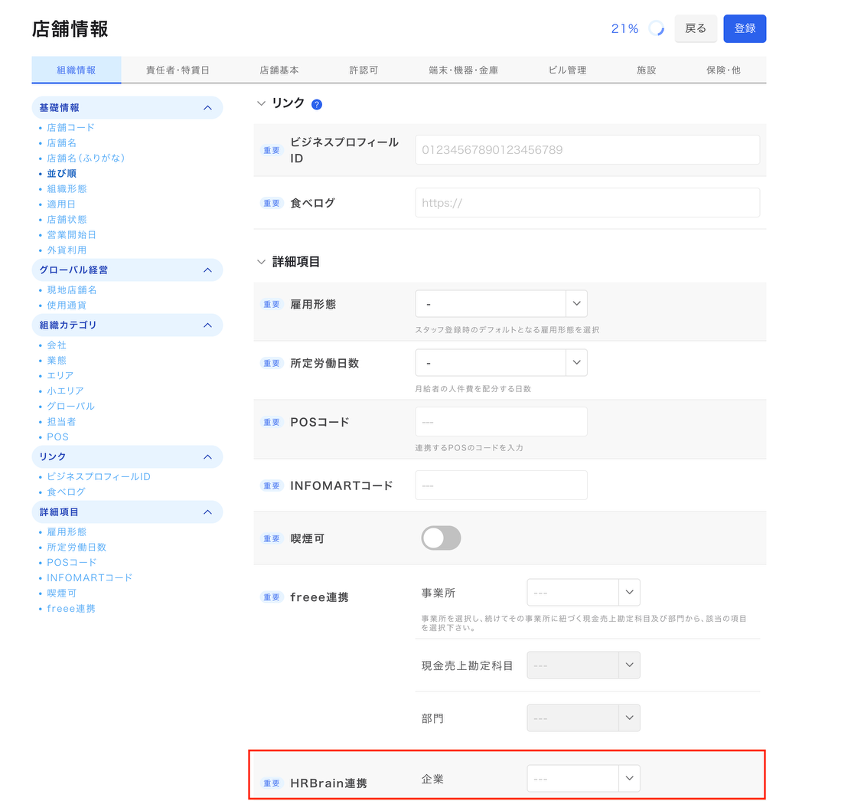Open the freee連携 事業所 dropdown
Viewport: 864px width, 802px height.
[x=583, y=592]
